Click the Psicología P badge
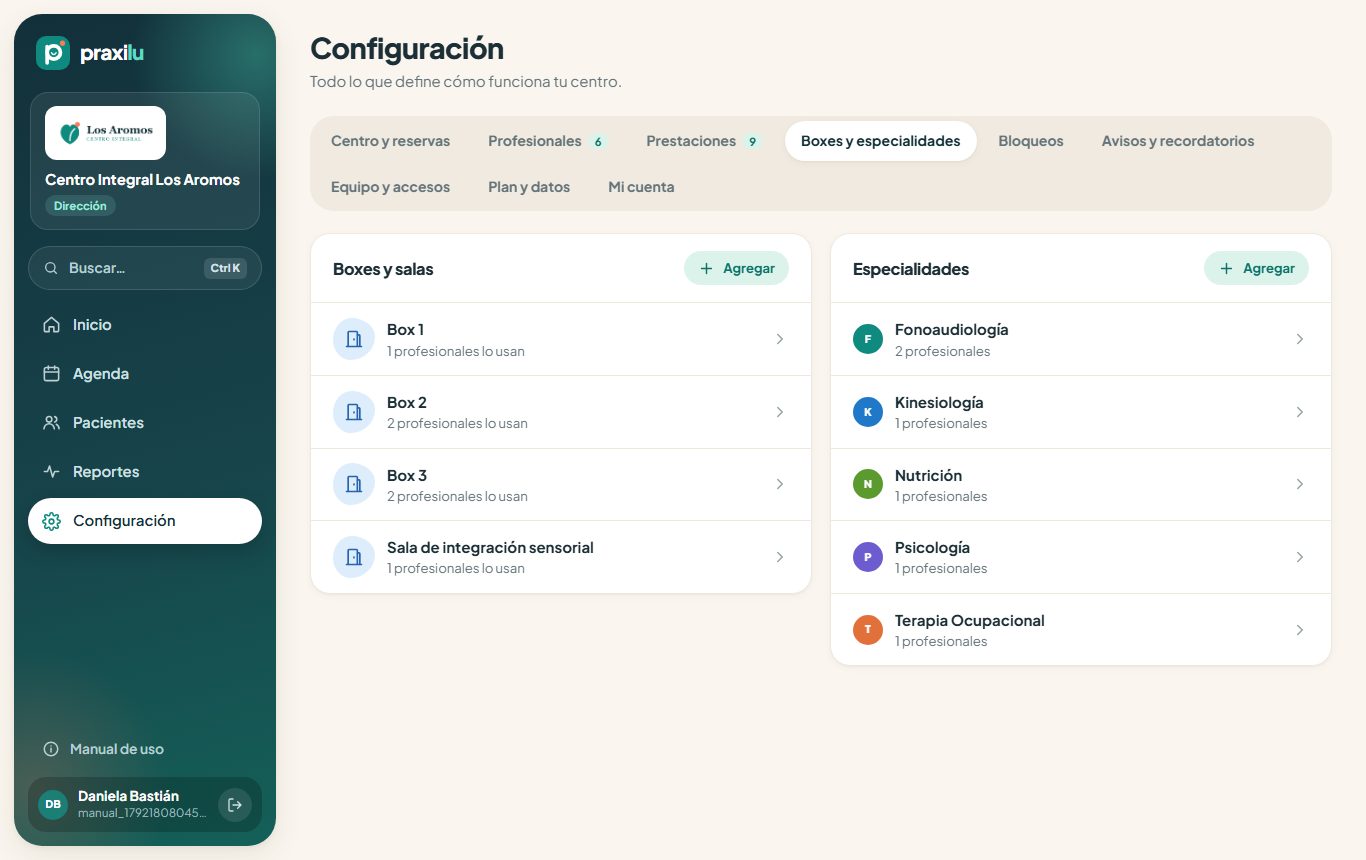Screen dimensions: 1366x860 point(868,557)
